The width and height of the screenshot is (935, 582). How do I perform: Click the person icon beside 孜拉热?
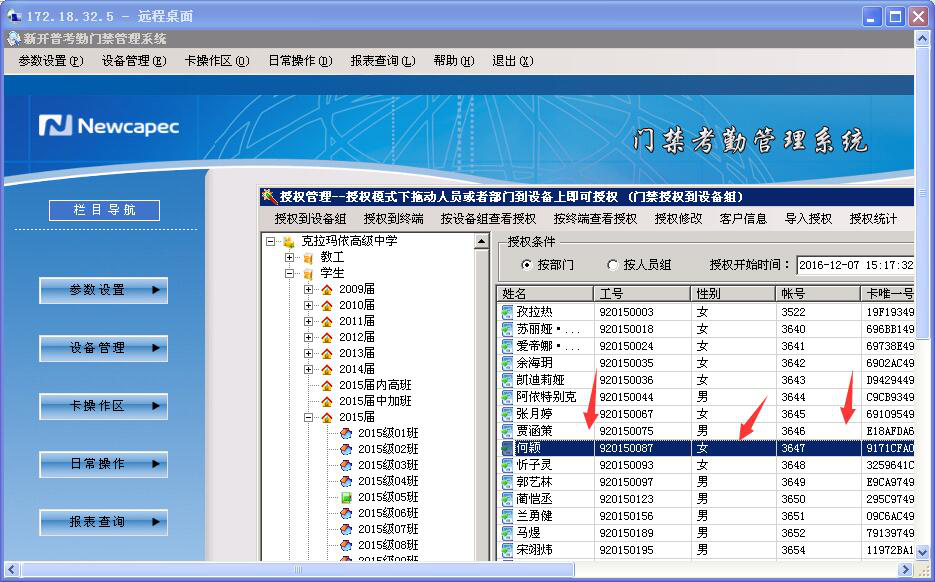[x=507, y=312]
